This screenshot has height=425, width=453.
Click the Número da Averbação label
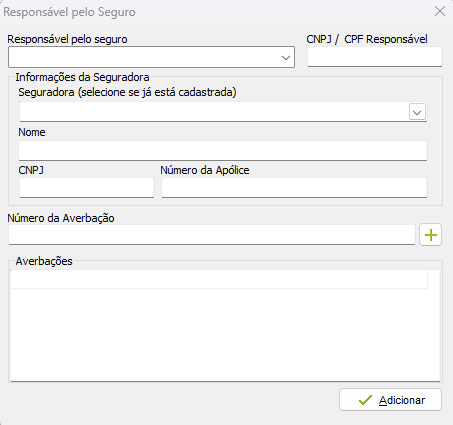coord(61,218)
